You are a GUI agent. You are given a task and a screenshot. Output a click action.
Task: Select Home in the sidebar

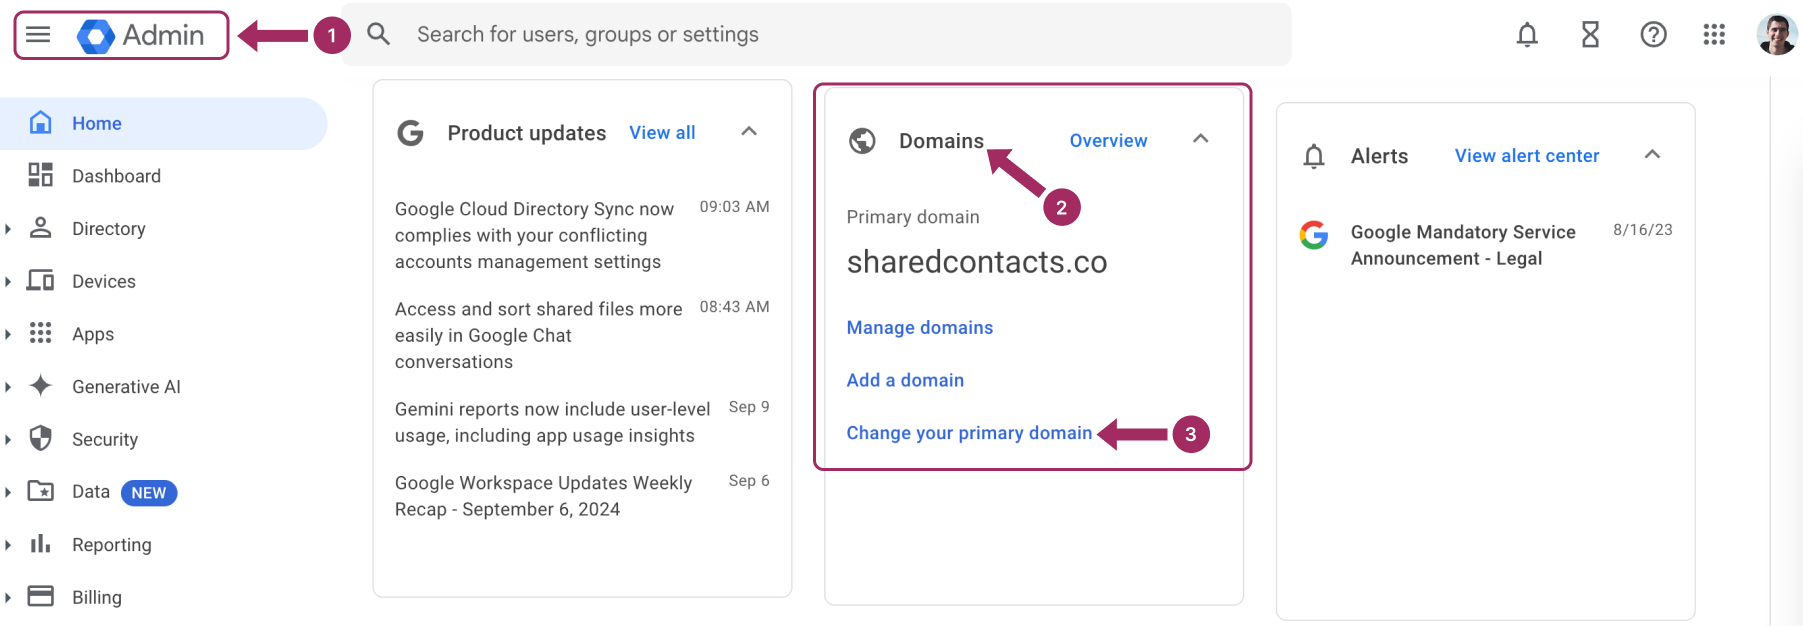pyautogui.click(x=163, y=123)
